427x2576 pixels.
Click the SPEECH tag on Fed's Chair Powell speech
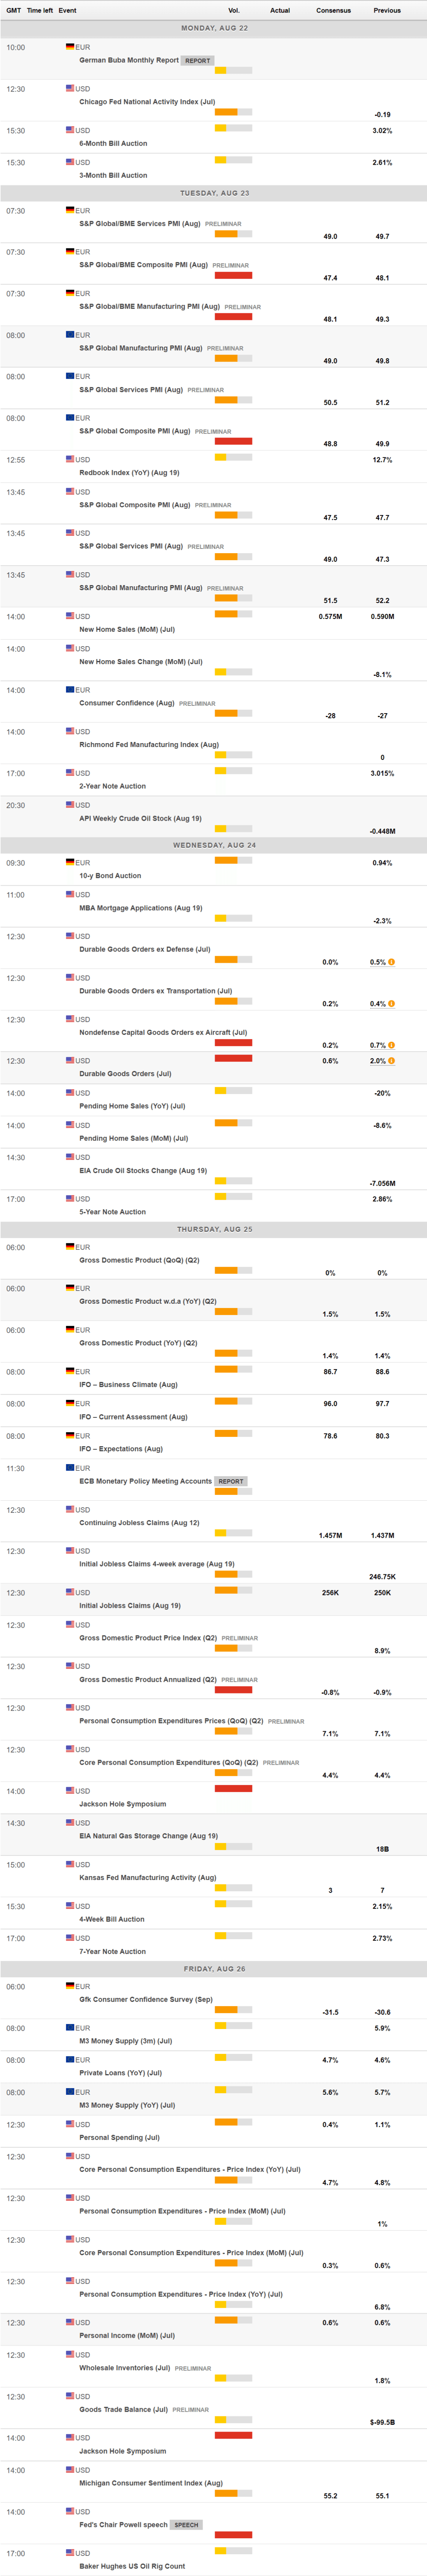point(186,2525)
